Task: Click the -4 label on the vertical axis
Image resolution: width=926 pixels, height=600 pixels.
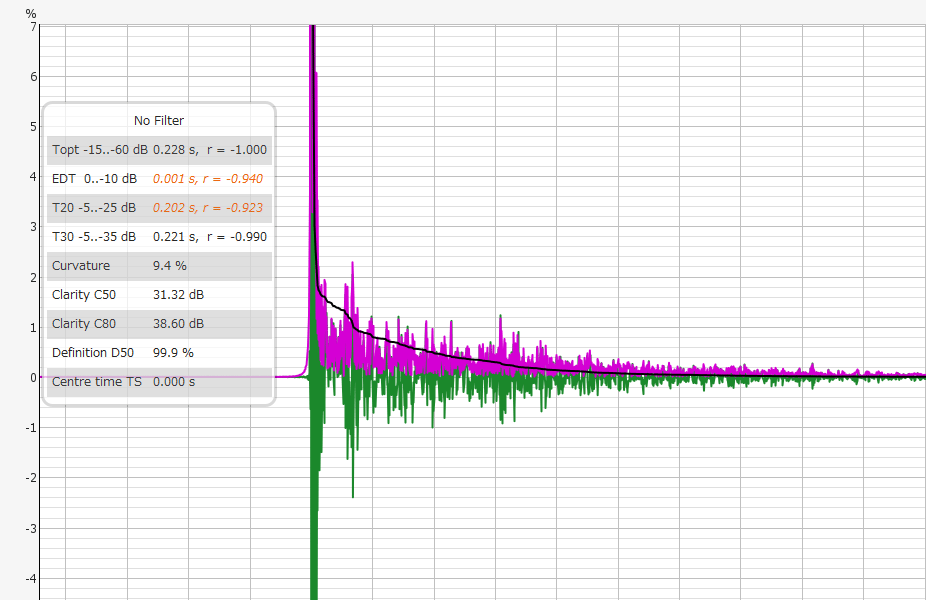Action: 30,578
